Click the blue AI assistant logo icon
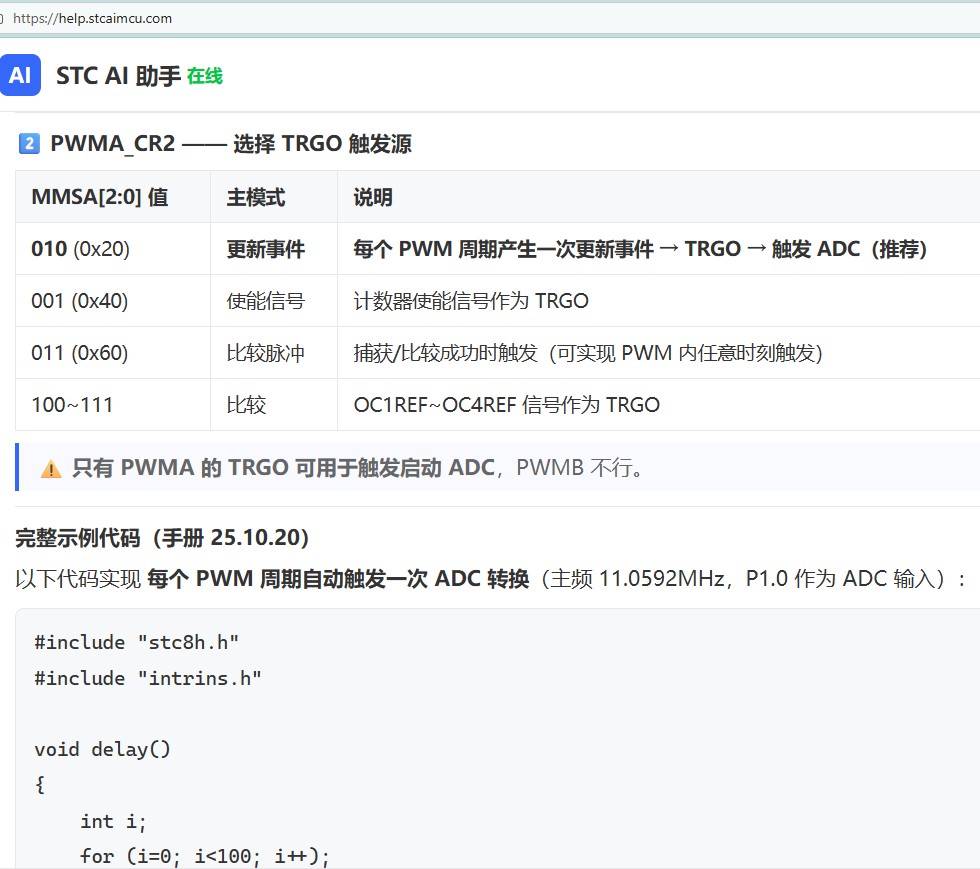 [20, 75]
